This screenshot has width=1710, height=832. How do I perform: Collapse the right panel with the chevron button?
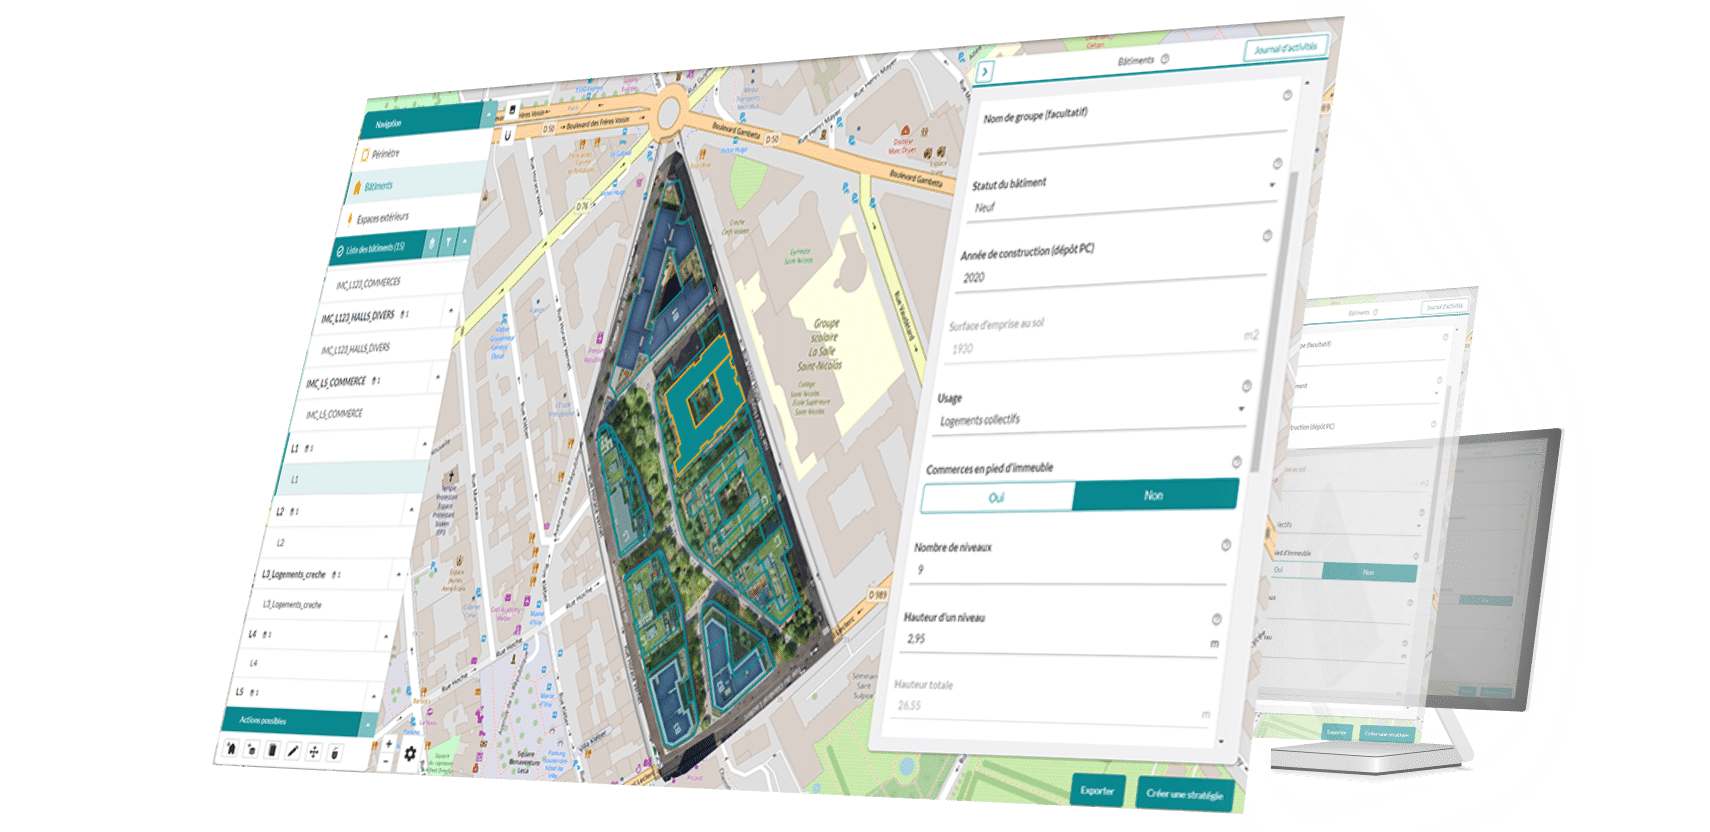[985, 72]
